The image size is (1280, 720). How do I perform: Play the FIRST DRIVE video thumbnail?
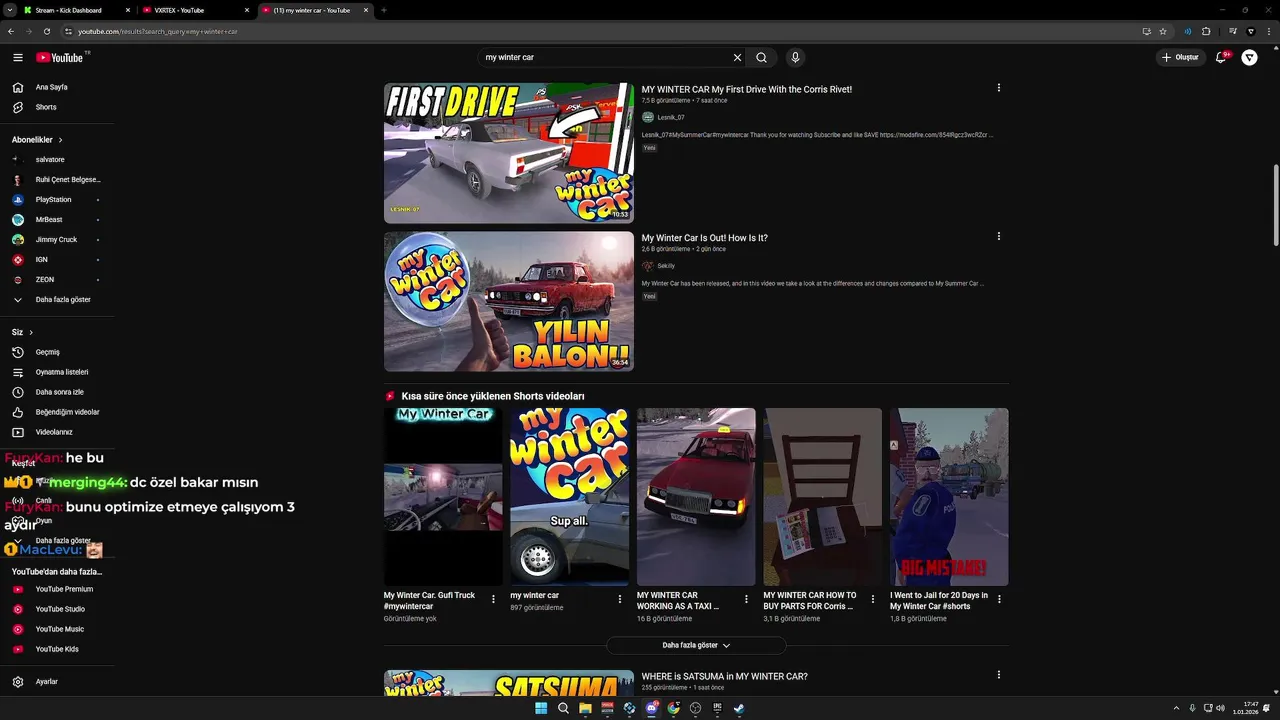(x=509, y=153)
